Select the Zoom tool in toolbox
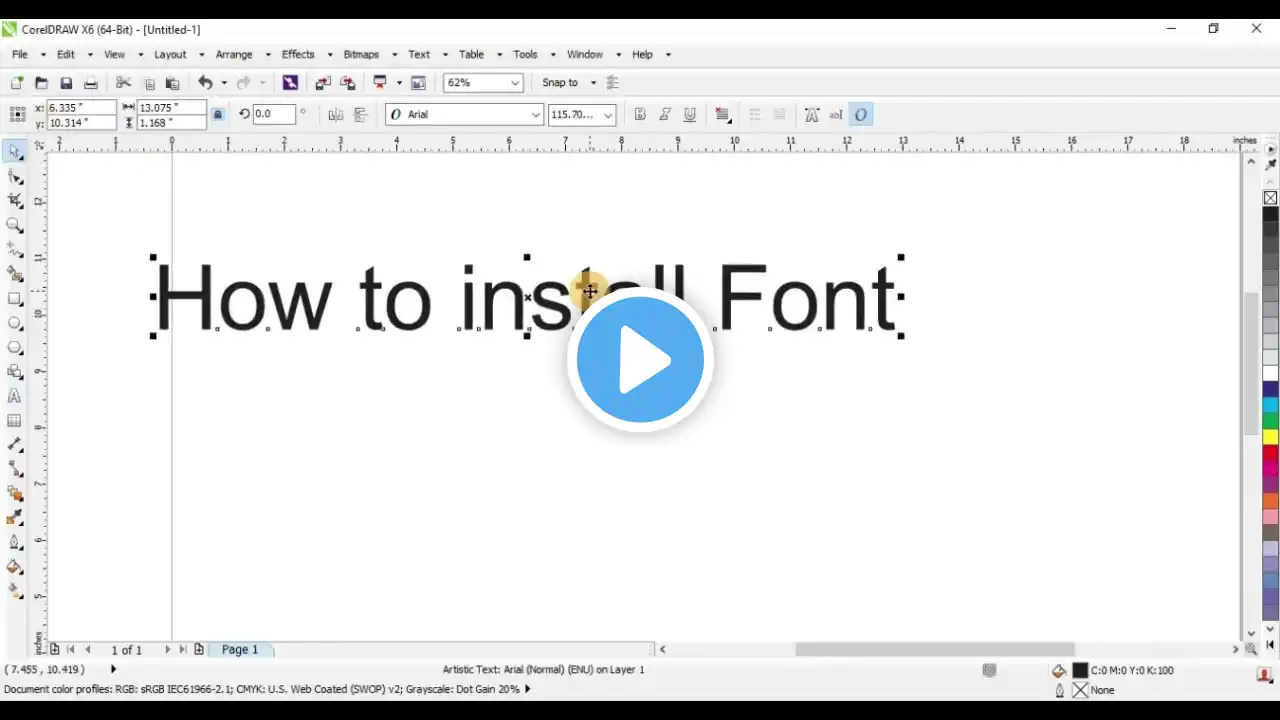This screenshot has width=1280, height=720. [x=15, y=225]
